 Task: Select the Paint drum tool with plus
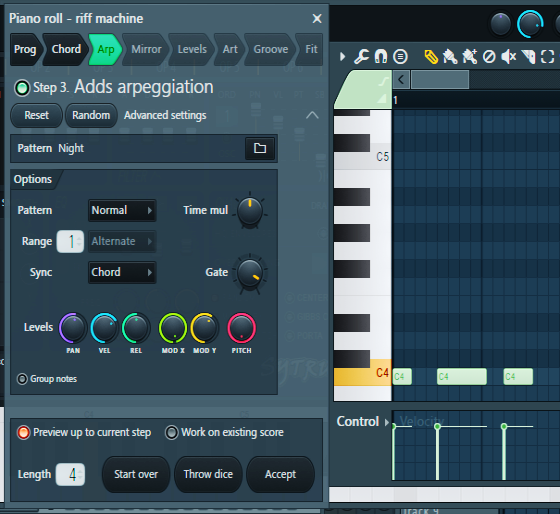point(470,57)
